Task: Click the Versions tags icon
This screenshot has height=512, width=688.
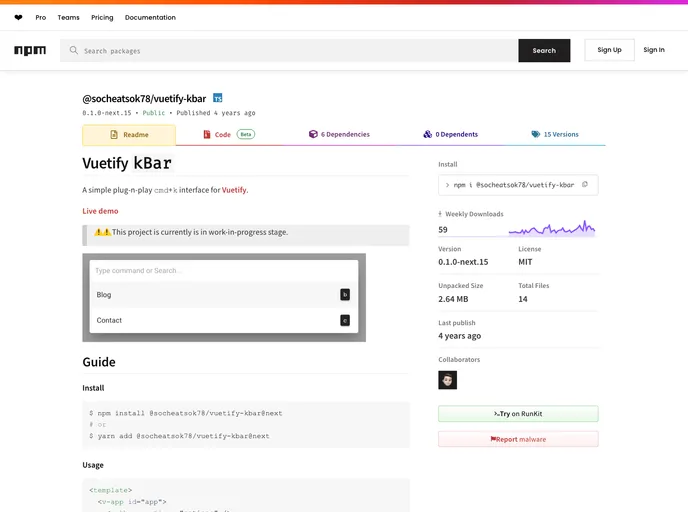Action: (x=536, y=134)
